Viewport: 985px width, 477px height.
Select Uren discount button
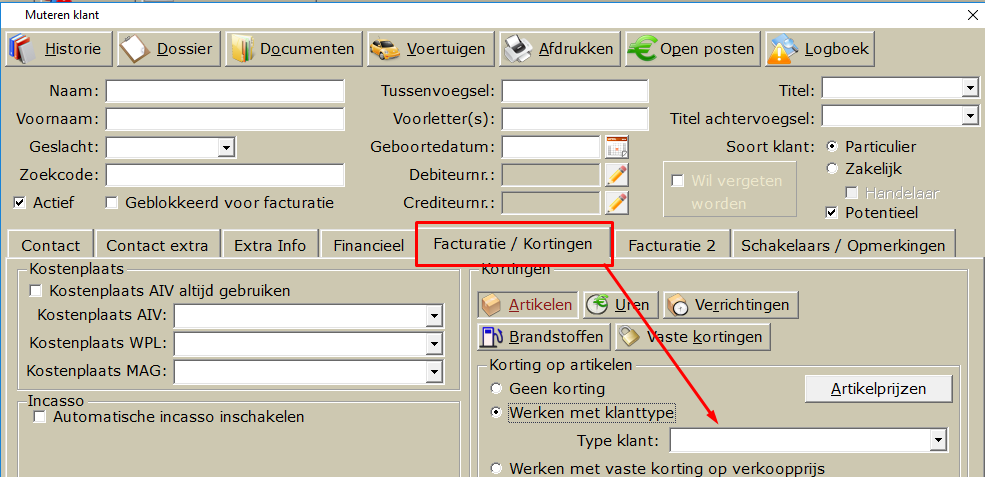point(621,305)
